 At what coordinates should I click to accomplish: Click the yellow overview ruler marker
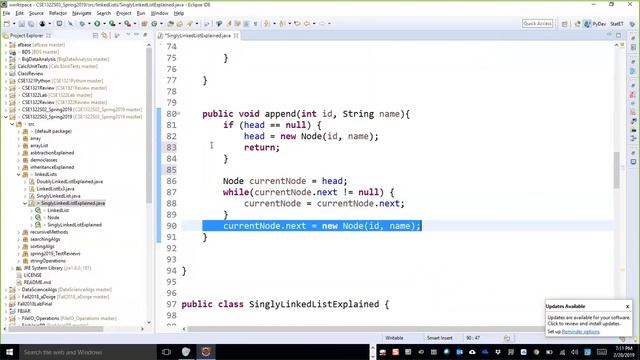point(622,269)
